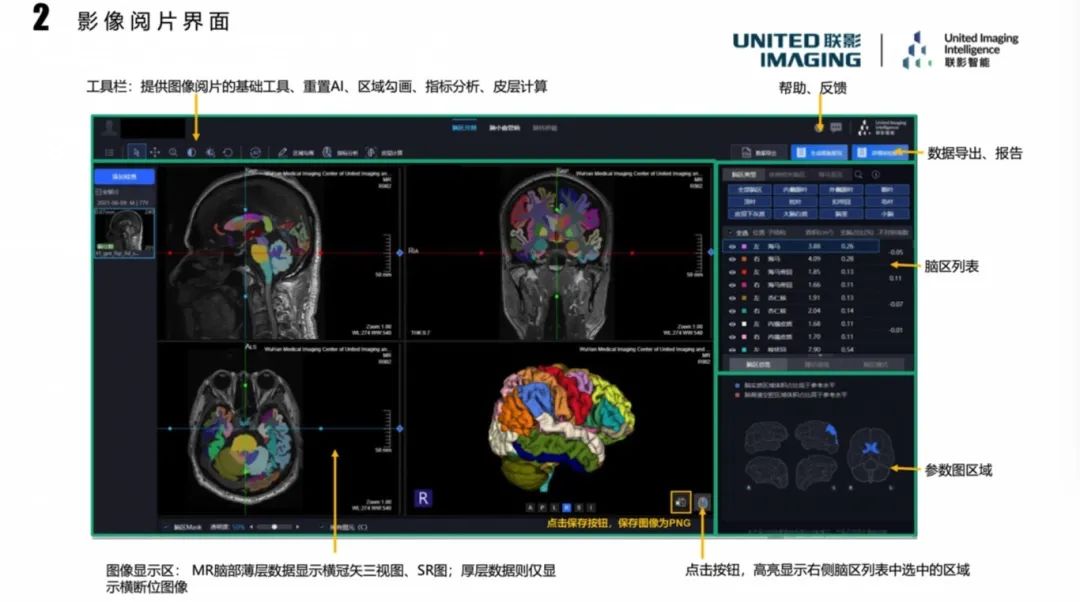Toggle eye for right 海马 row (4.09)
The width and height of the screenshot is (1080, 602).
pyautogui.click(x=732, y=259)
